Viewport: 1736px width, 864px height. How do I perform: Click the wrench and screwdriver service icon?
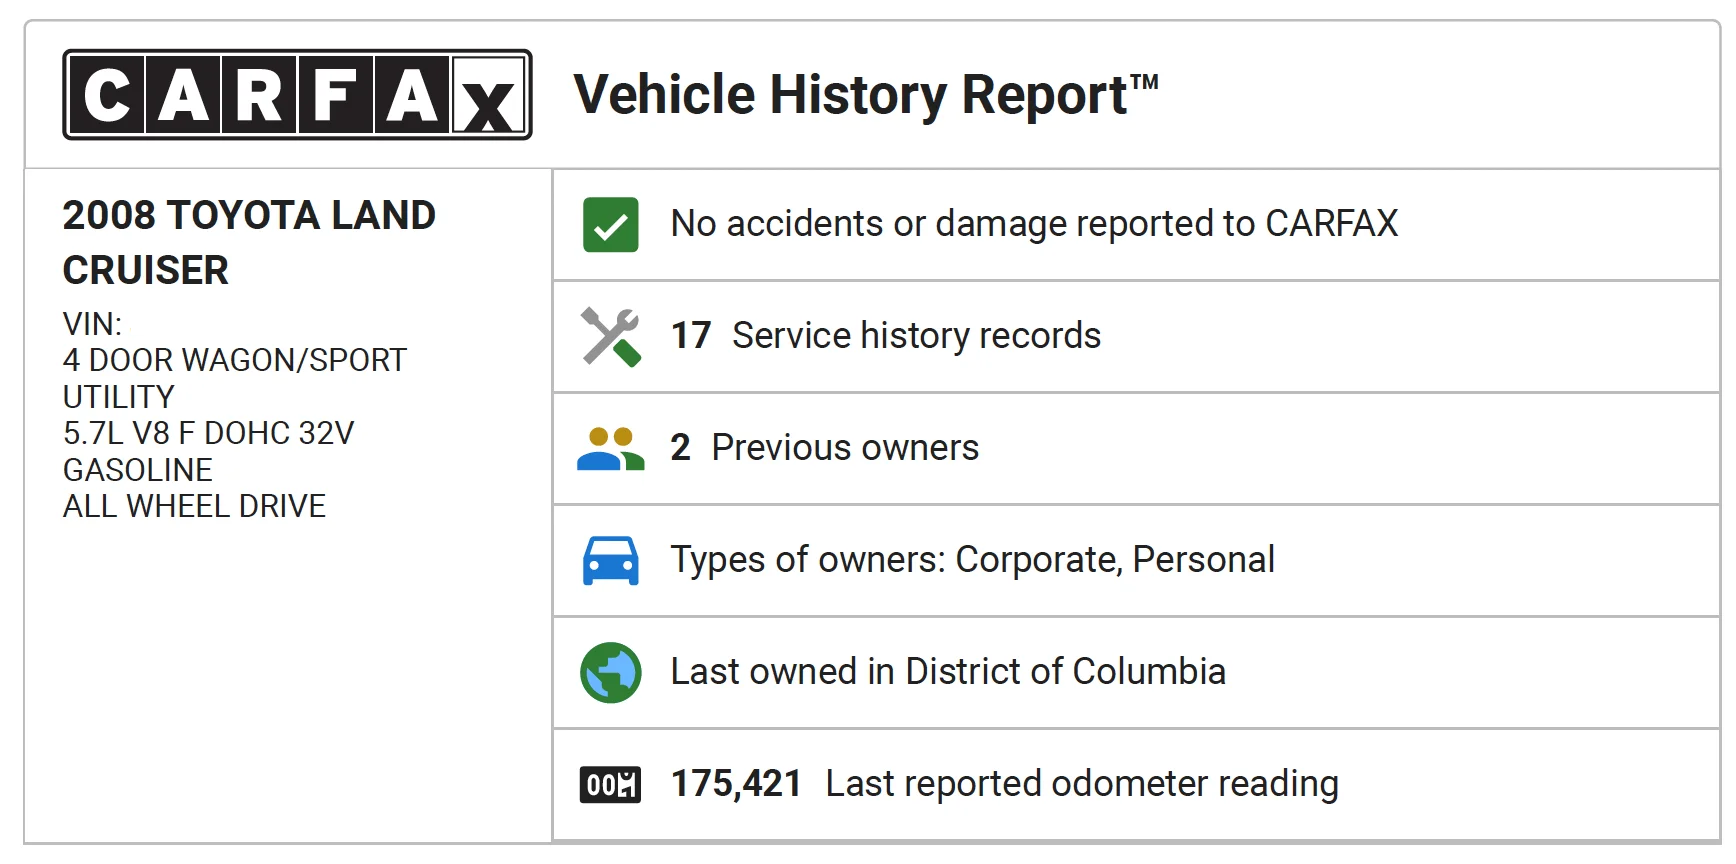(611, 337)
